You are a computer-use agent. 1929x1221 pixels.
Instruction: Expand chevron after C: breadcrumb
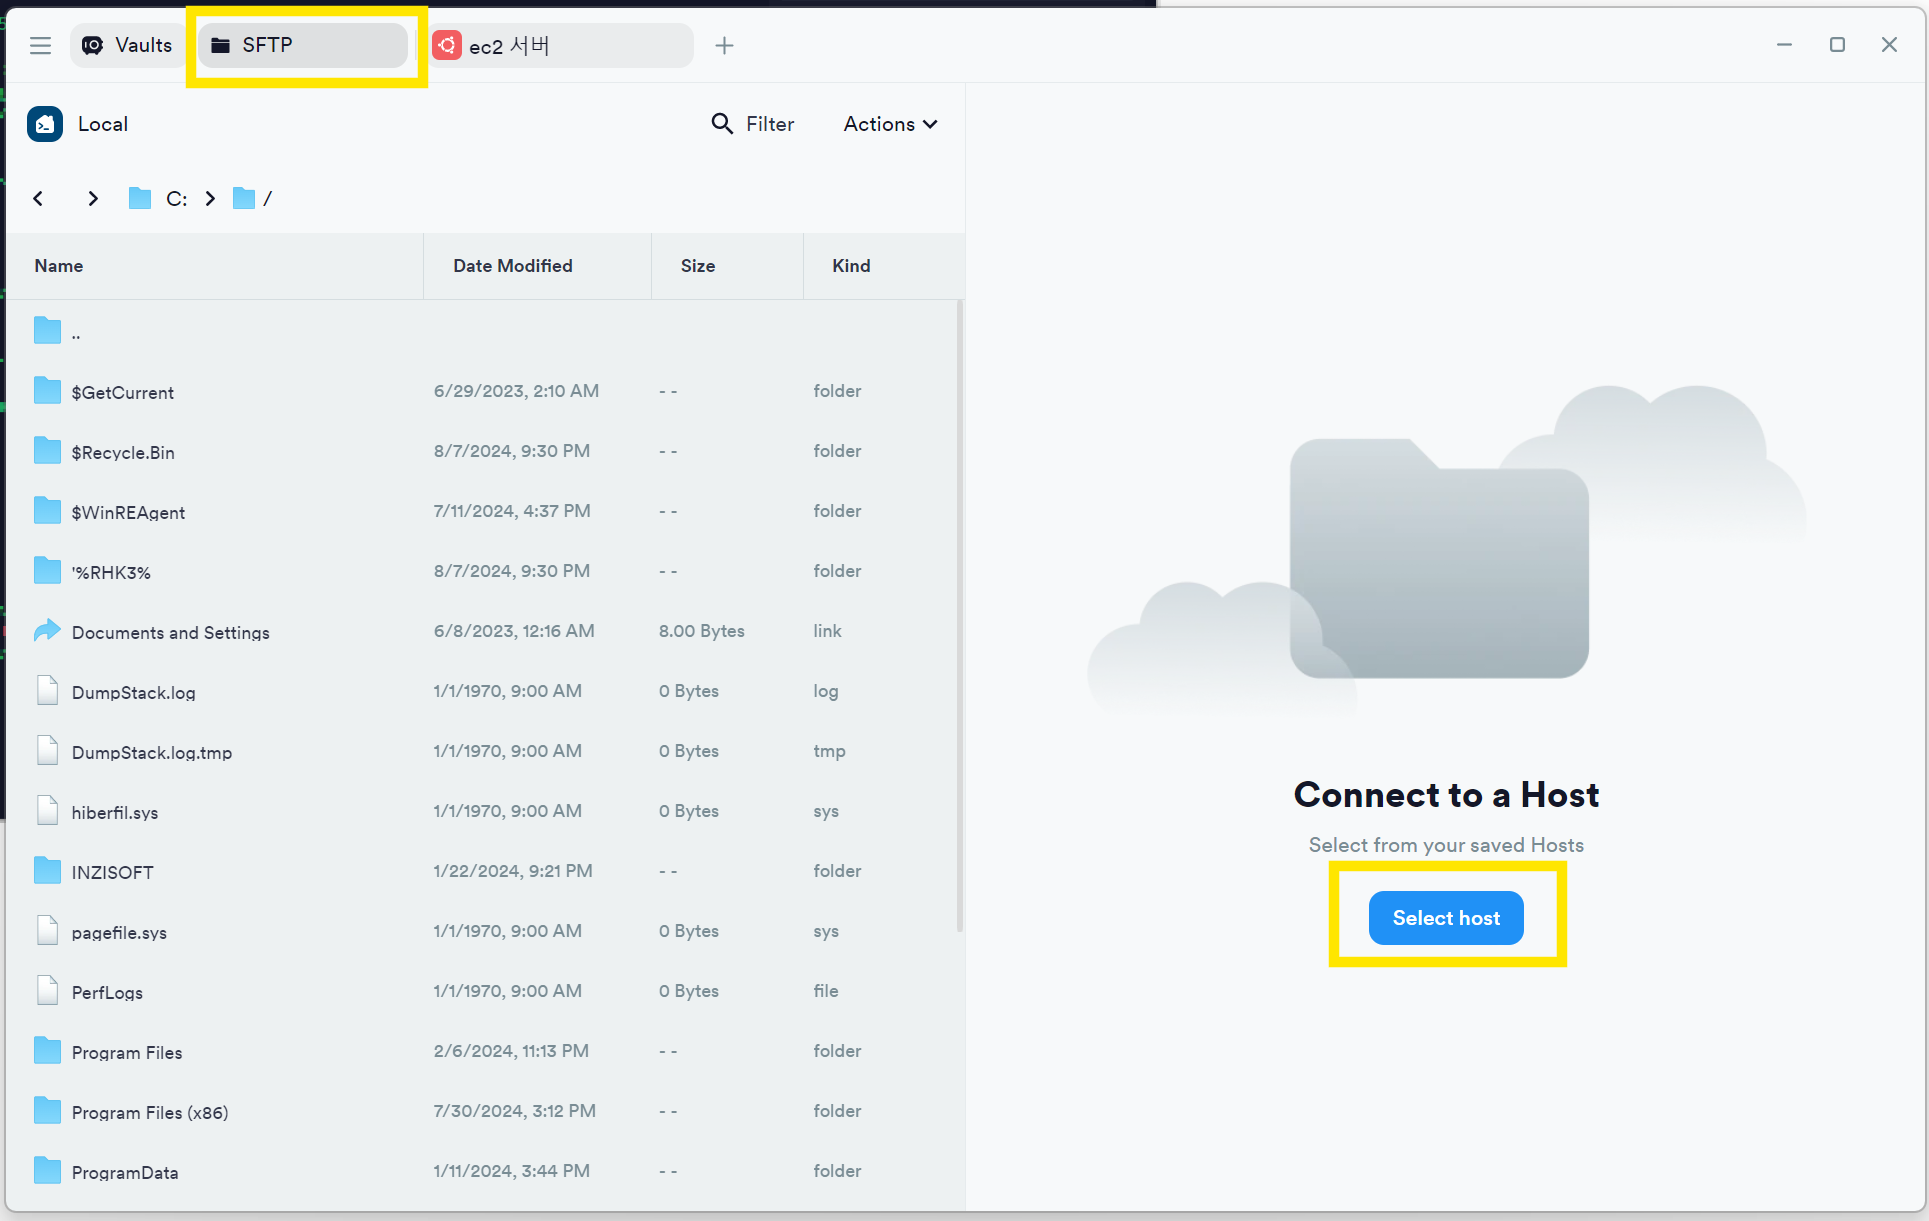coord(210,198)
